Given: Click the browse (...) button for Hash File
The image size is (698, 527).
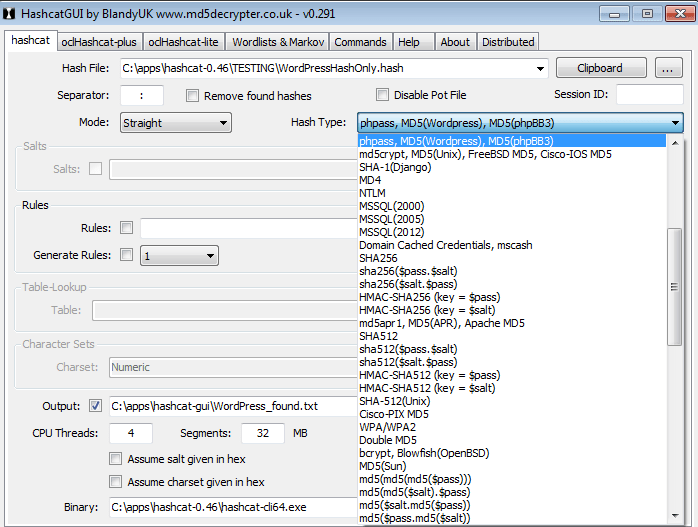Looking at the screenshot, I should tap(668, 68).
